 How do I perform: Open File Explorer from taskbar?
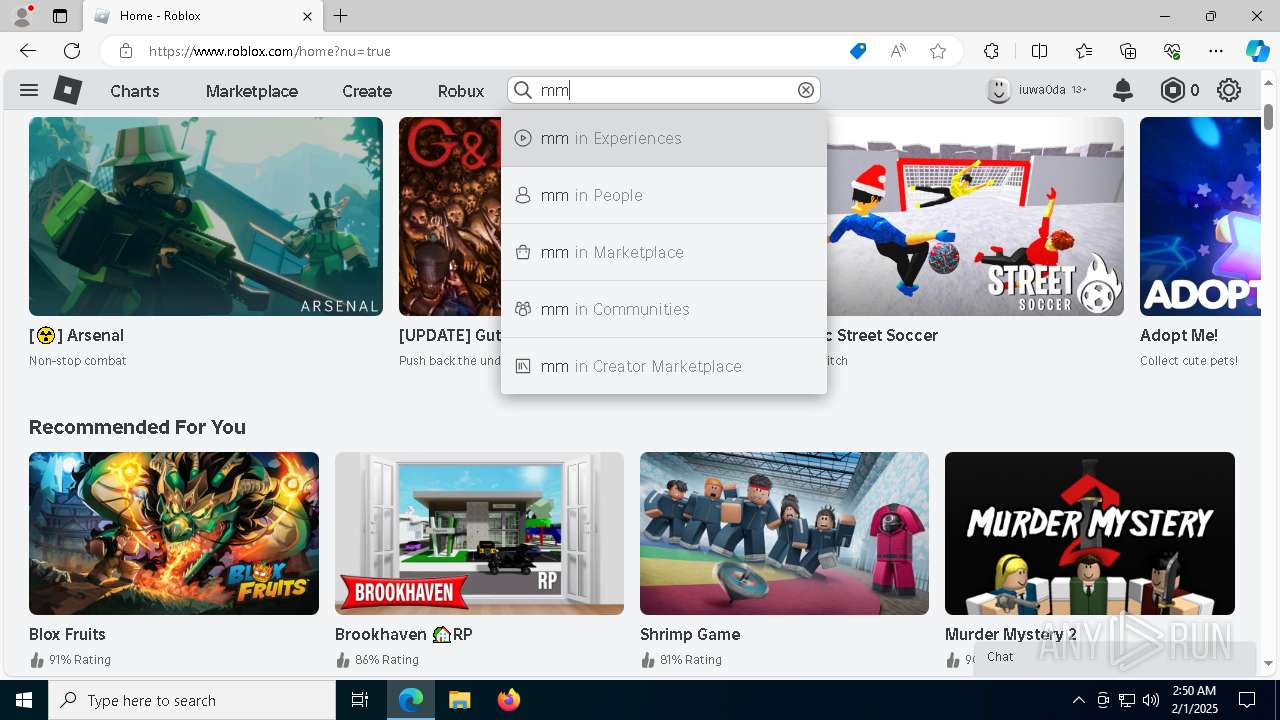459,700
